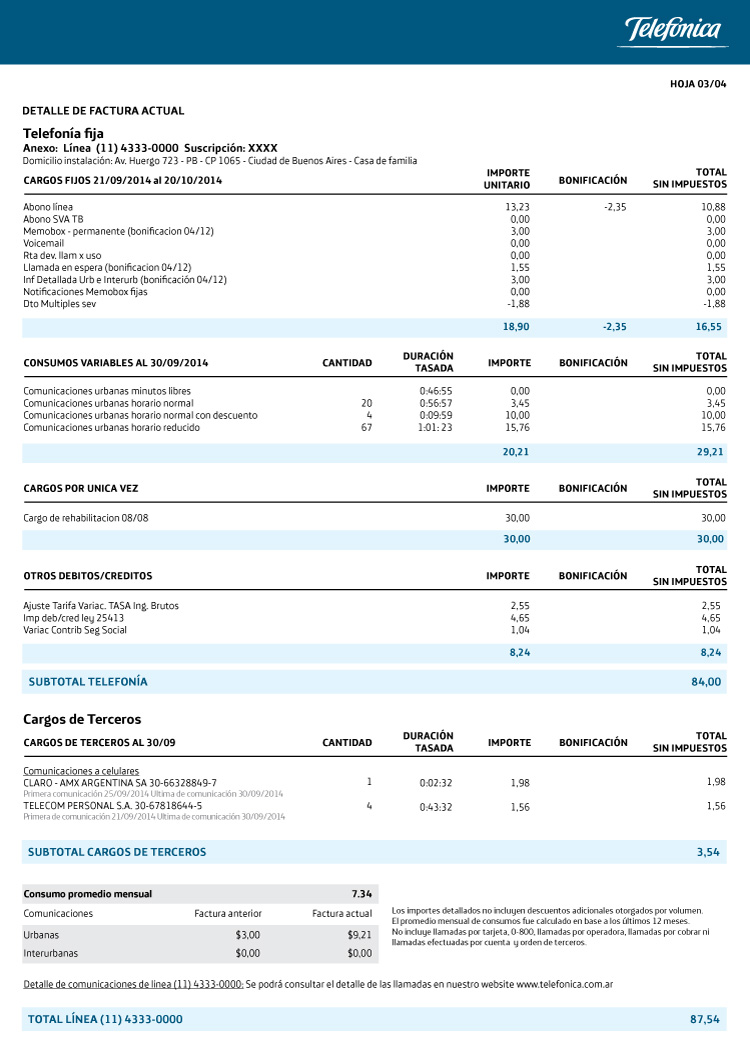Image resolution: width=750 pixels, height=1061 pixels.
Task: Select the 0:46:55 duration value
Action: coord(436,391)
